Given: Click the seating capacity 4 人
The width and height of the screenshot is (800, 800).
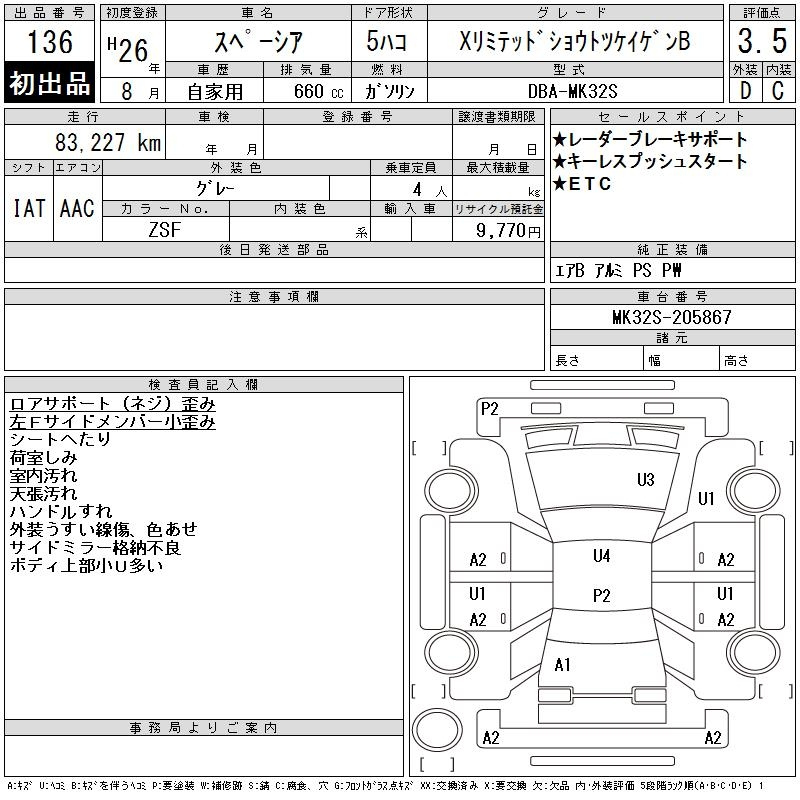Looking at the screenshot, I should 430,190.
